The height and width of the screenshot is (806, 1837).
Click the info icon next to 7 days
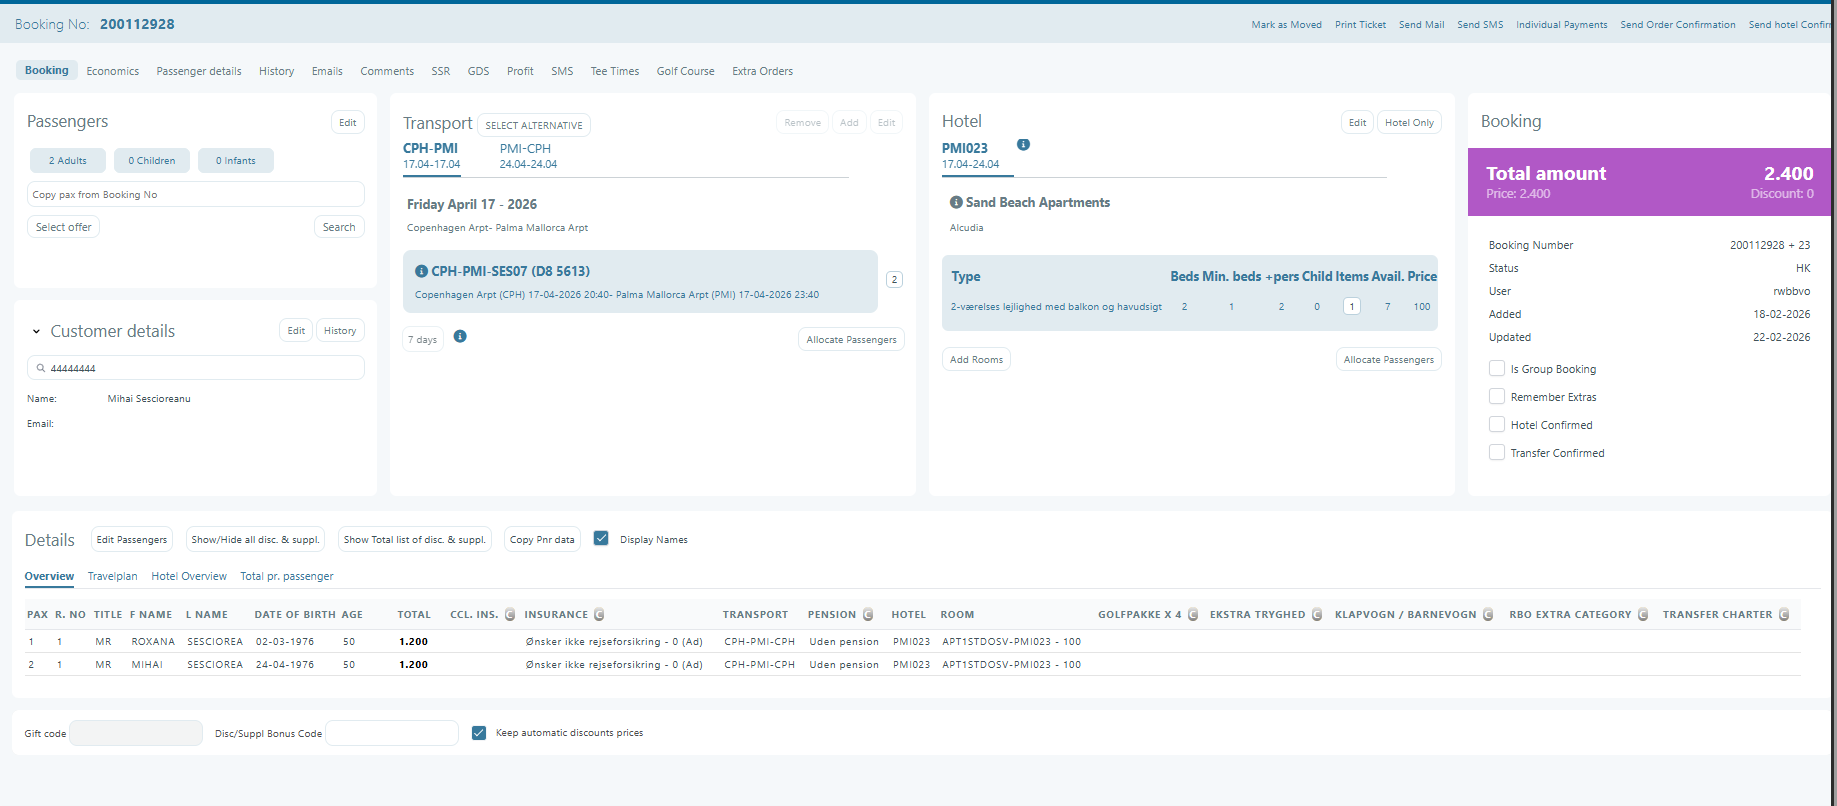coord(460,337)
